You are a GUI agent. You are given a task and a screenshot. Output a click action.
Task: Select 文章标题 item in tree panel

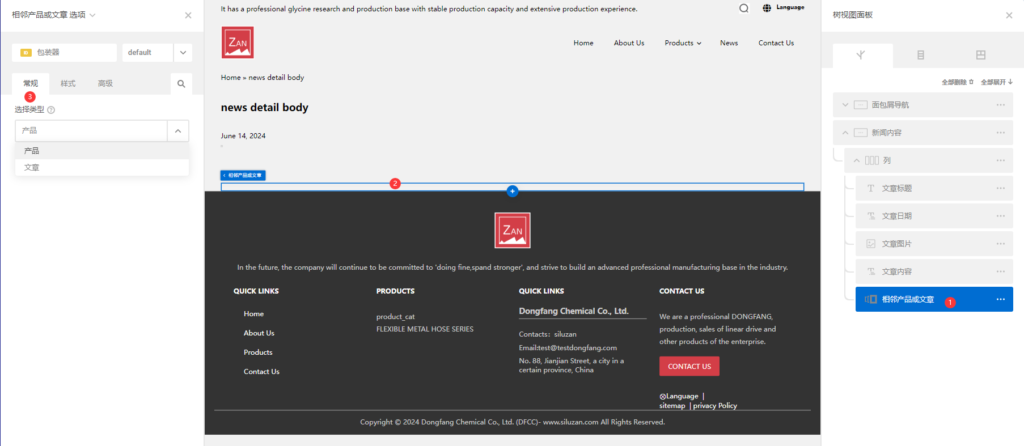[896, 188]
